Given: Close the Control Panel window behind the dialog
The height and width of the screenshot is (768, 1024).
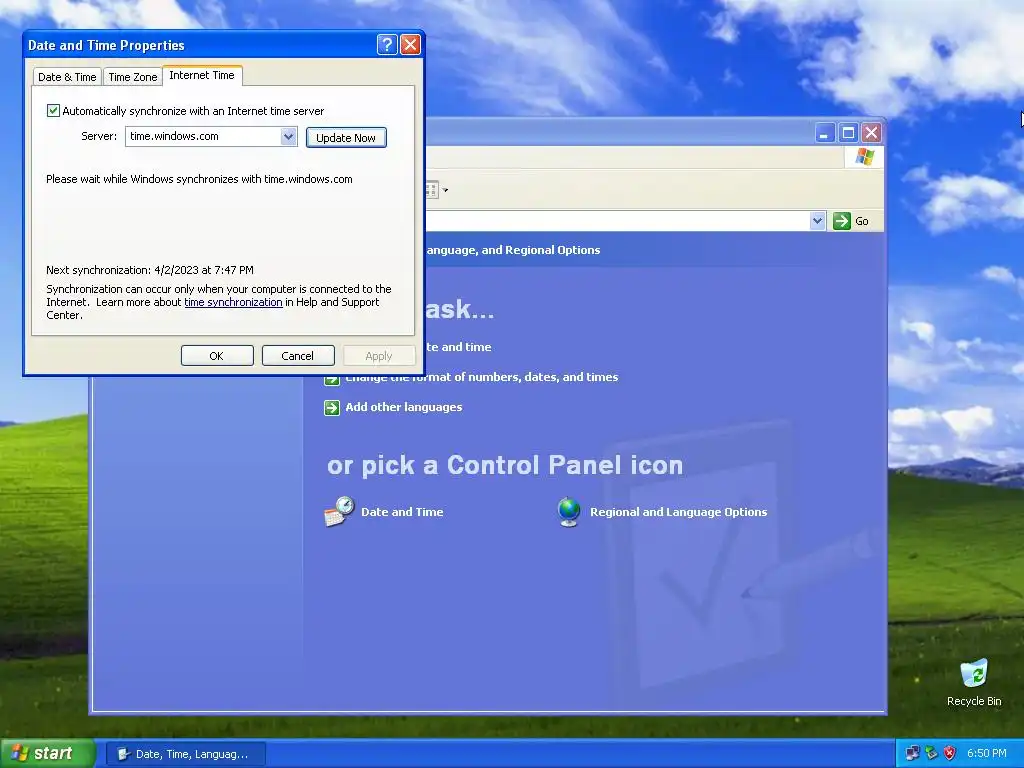Looking at the screenshot, I should 871,133.
